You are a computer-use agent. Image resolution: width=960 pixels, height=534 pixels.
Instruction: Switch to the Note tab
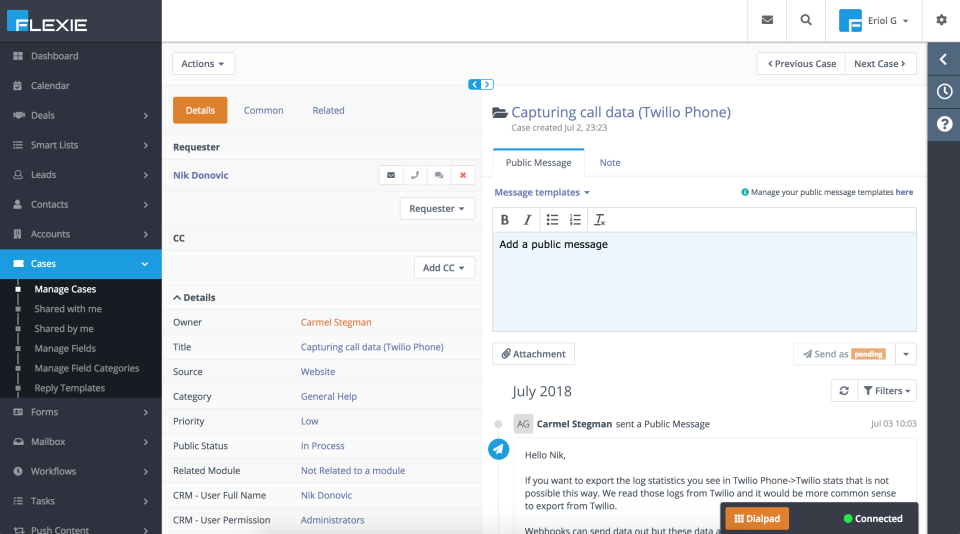[x=610, y=162]
